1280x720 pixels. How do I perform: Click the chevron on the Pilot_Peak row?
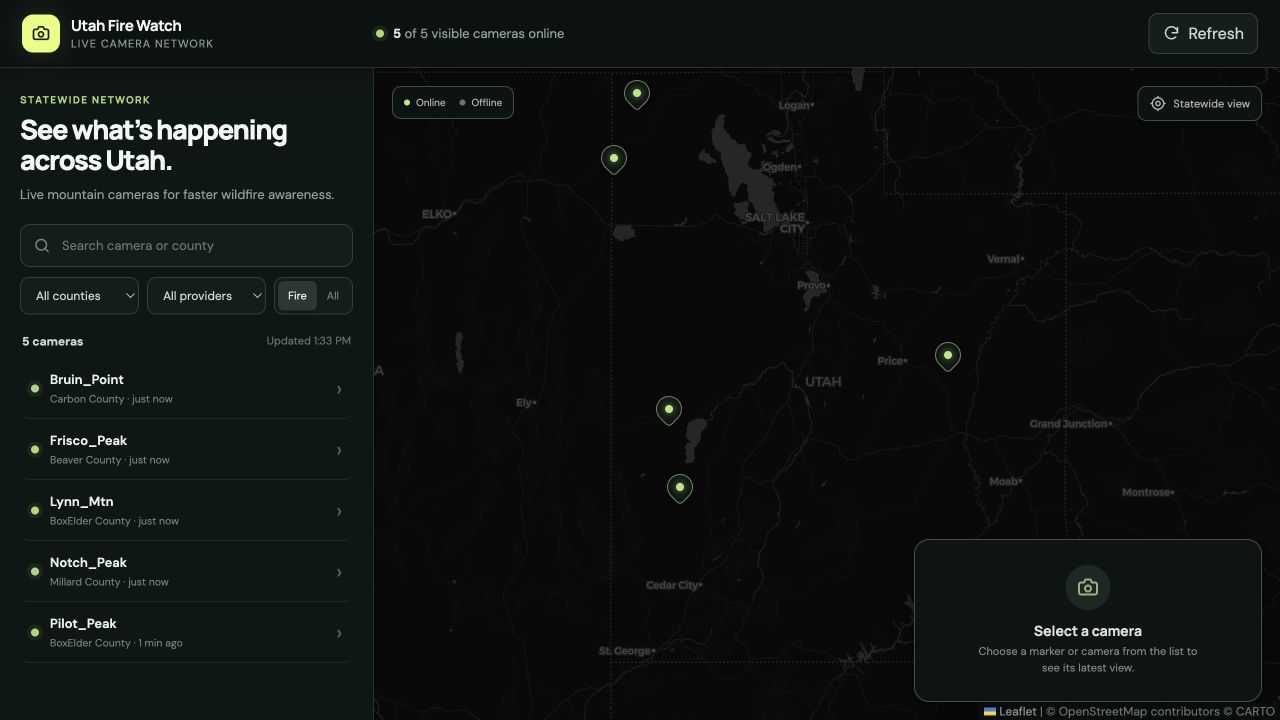coord(339,633)
